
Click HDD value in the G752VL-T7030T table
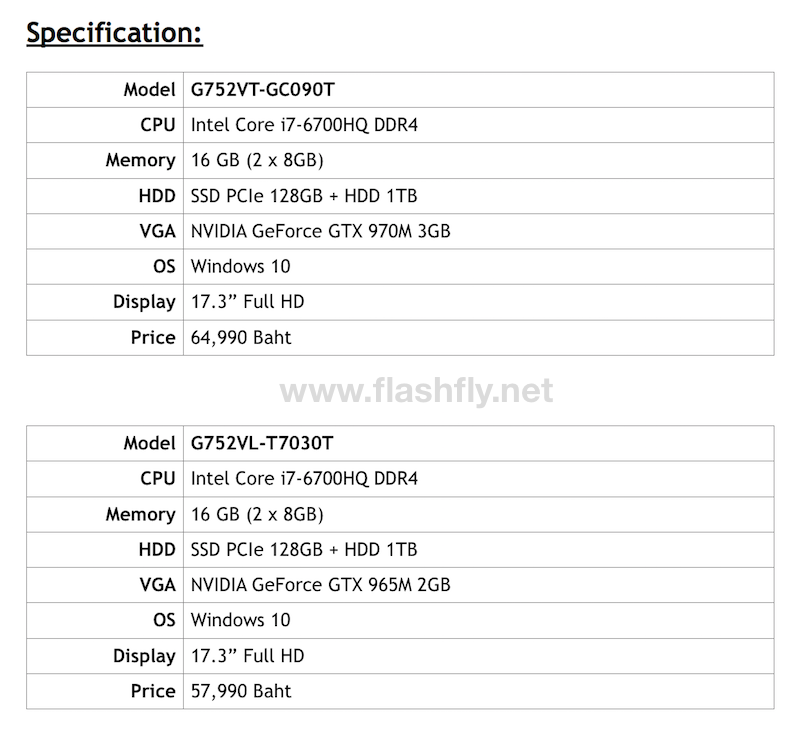[304, 550]
